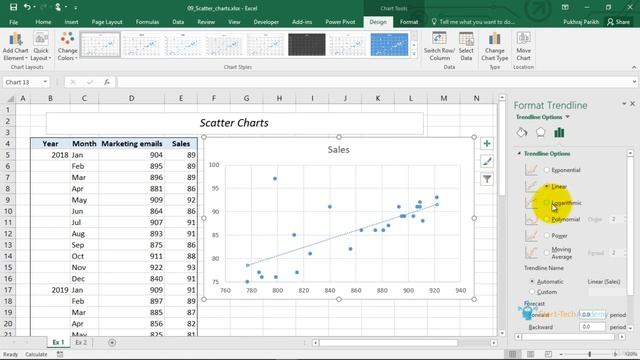Click the Sales chart title
The image size is (640, 360).
click(338, 149)
